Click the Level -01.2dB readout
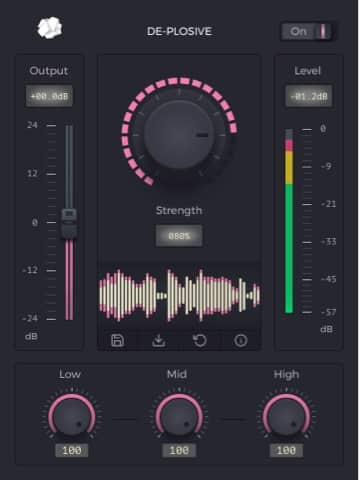This screenshot has width=360, height=480. point(309,96)
